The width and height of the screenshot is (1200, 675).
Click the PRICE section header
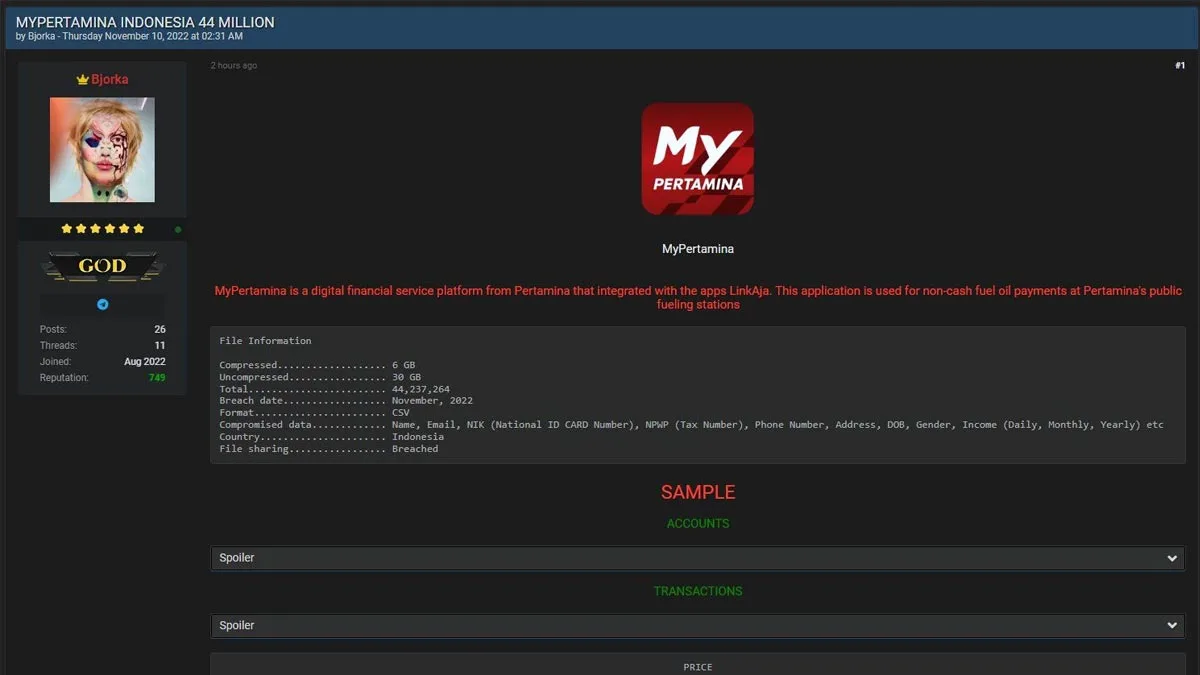coord(697,667)
